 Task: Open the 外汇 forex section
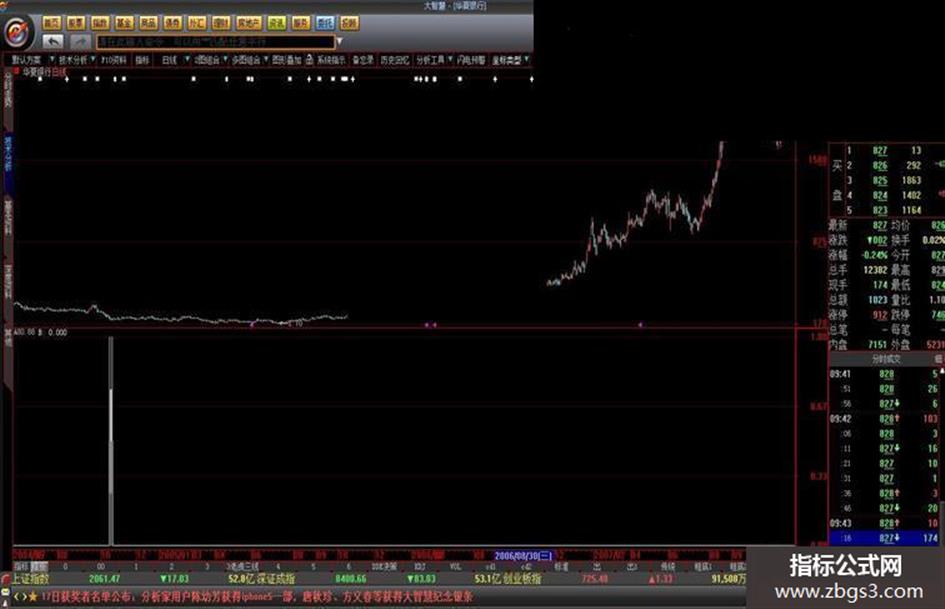[x=196, y=23]
